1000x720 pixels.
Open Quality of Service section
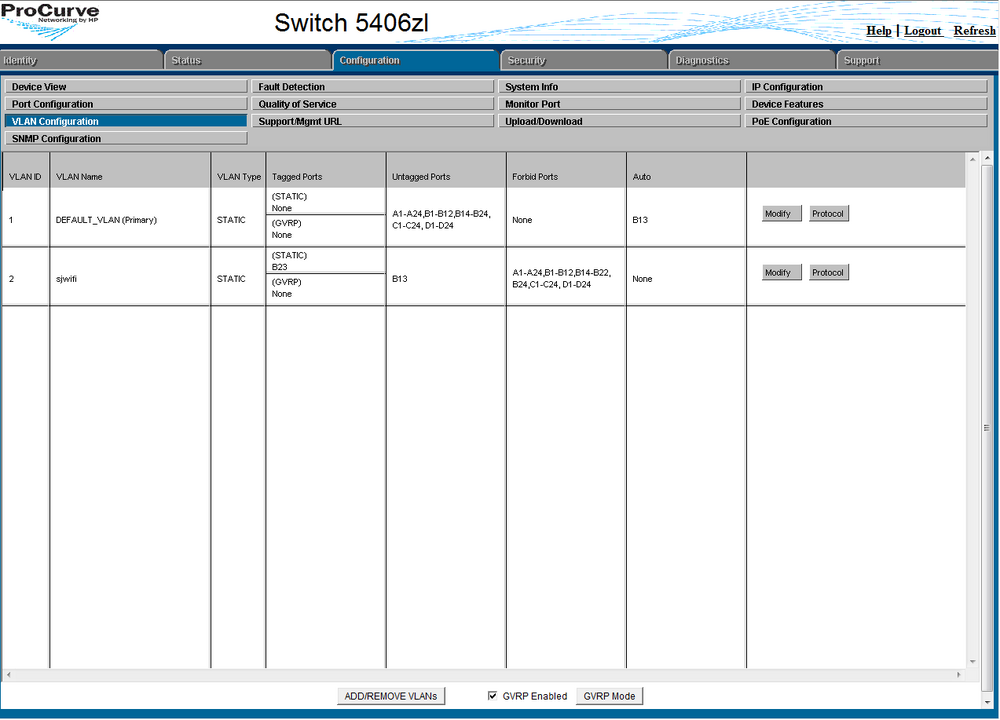[372, 103]
